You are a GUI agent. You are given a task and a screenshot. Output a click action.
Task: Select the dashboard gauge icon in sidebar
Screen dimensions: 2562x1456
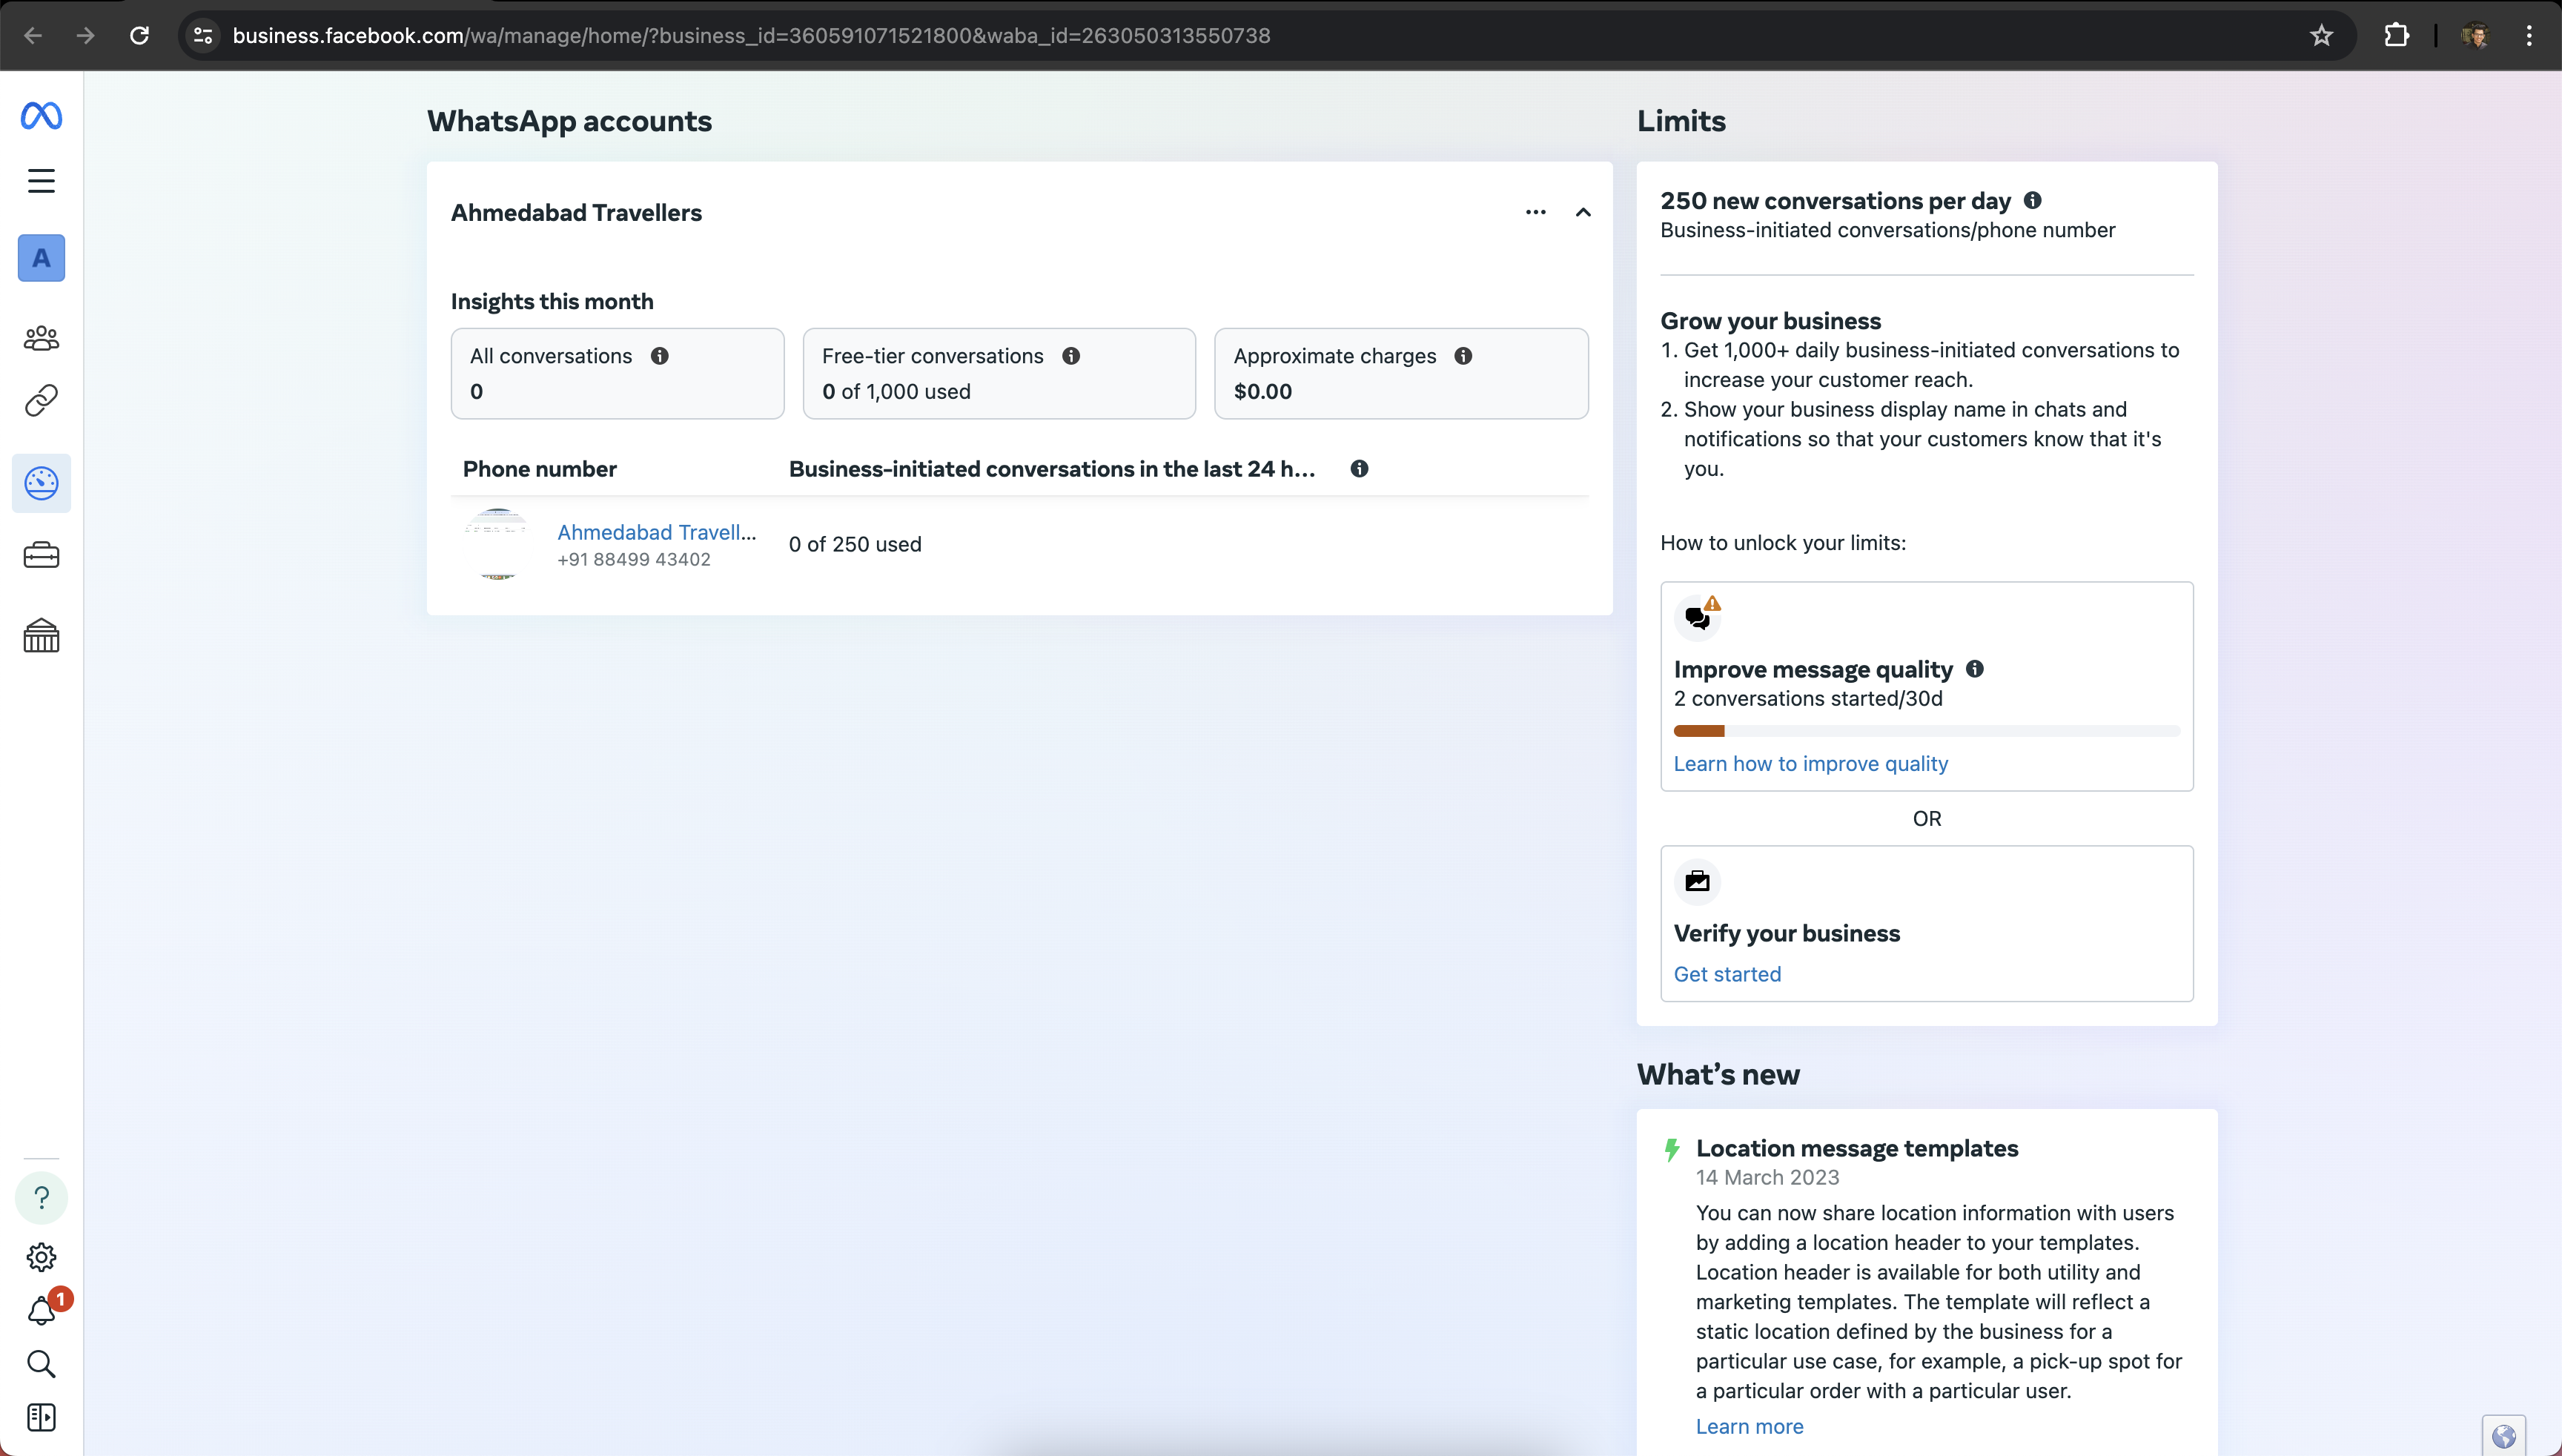pos(41,484)
